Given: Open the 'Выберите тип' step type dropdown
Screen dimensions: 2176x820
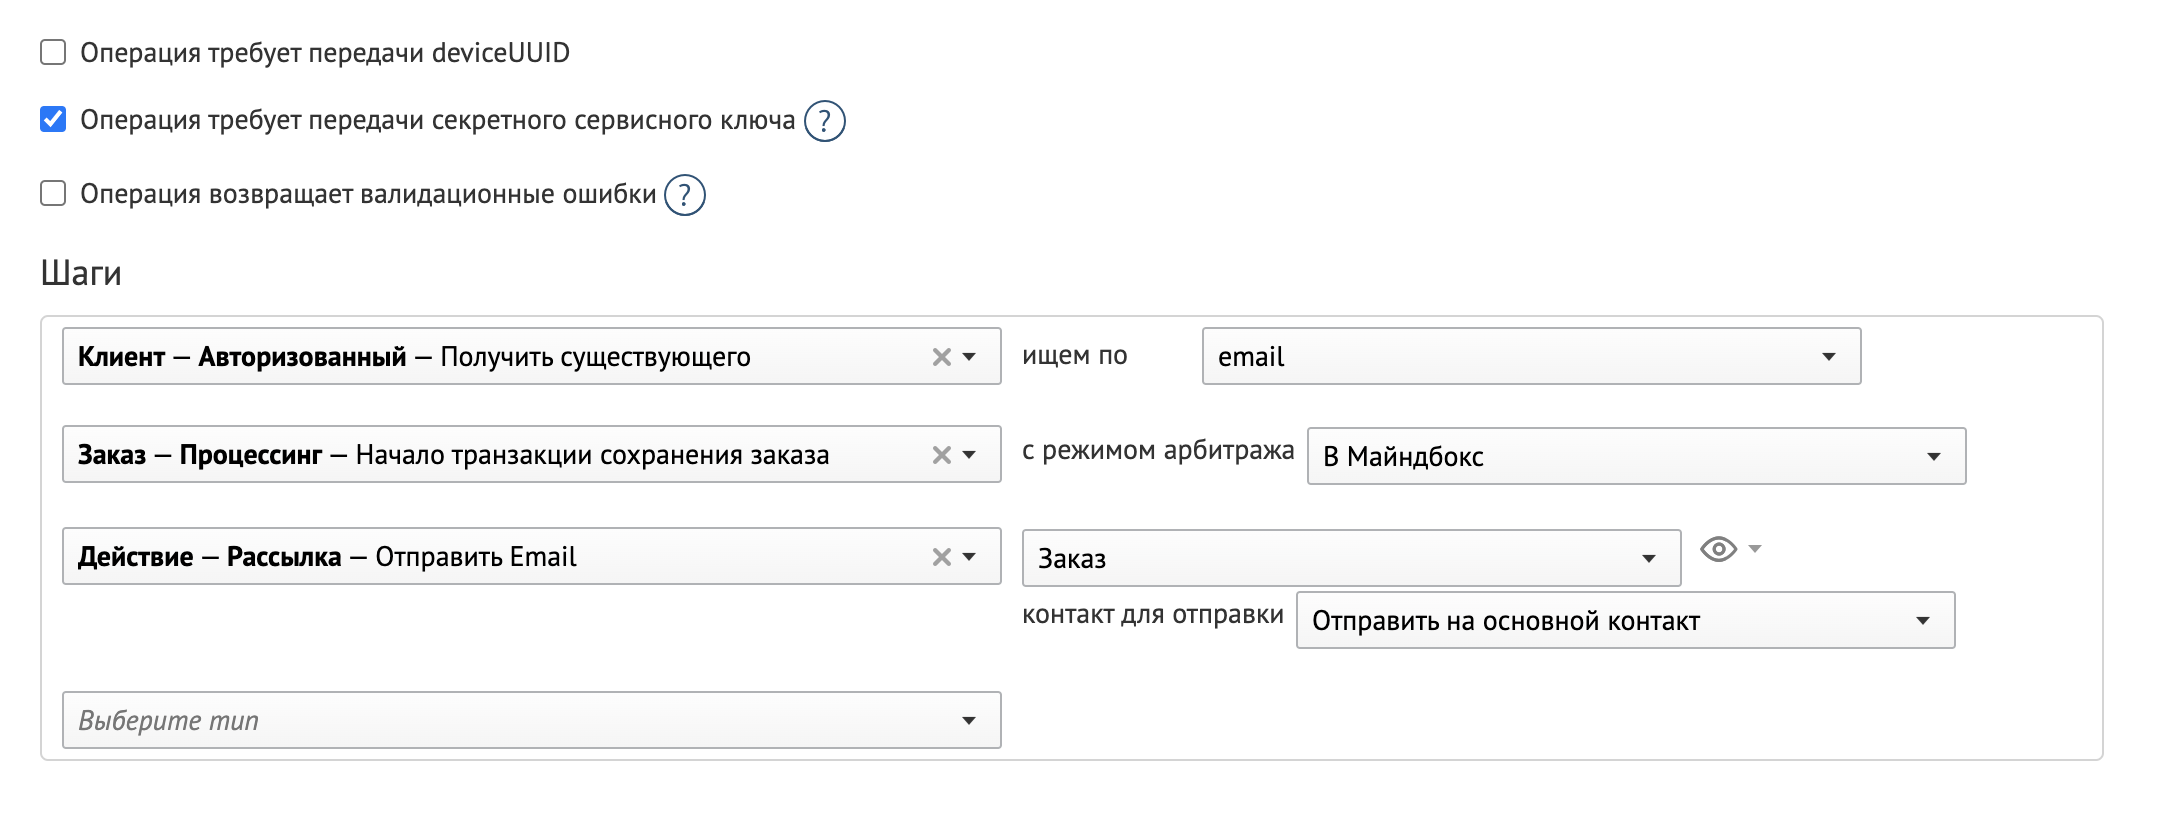Looking at the screenshot, I should click(532, 720).
